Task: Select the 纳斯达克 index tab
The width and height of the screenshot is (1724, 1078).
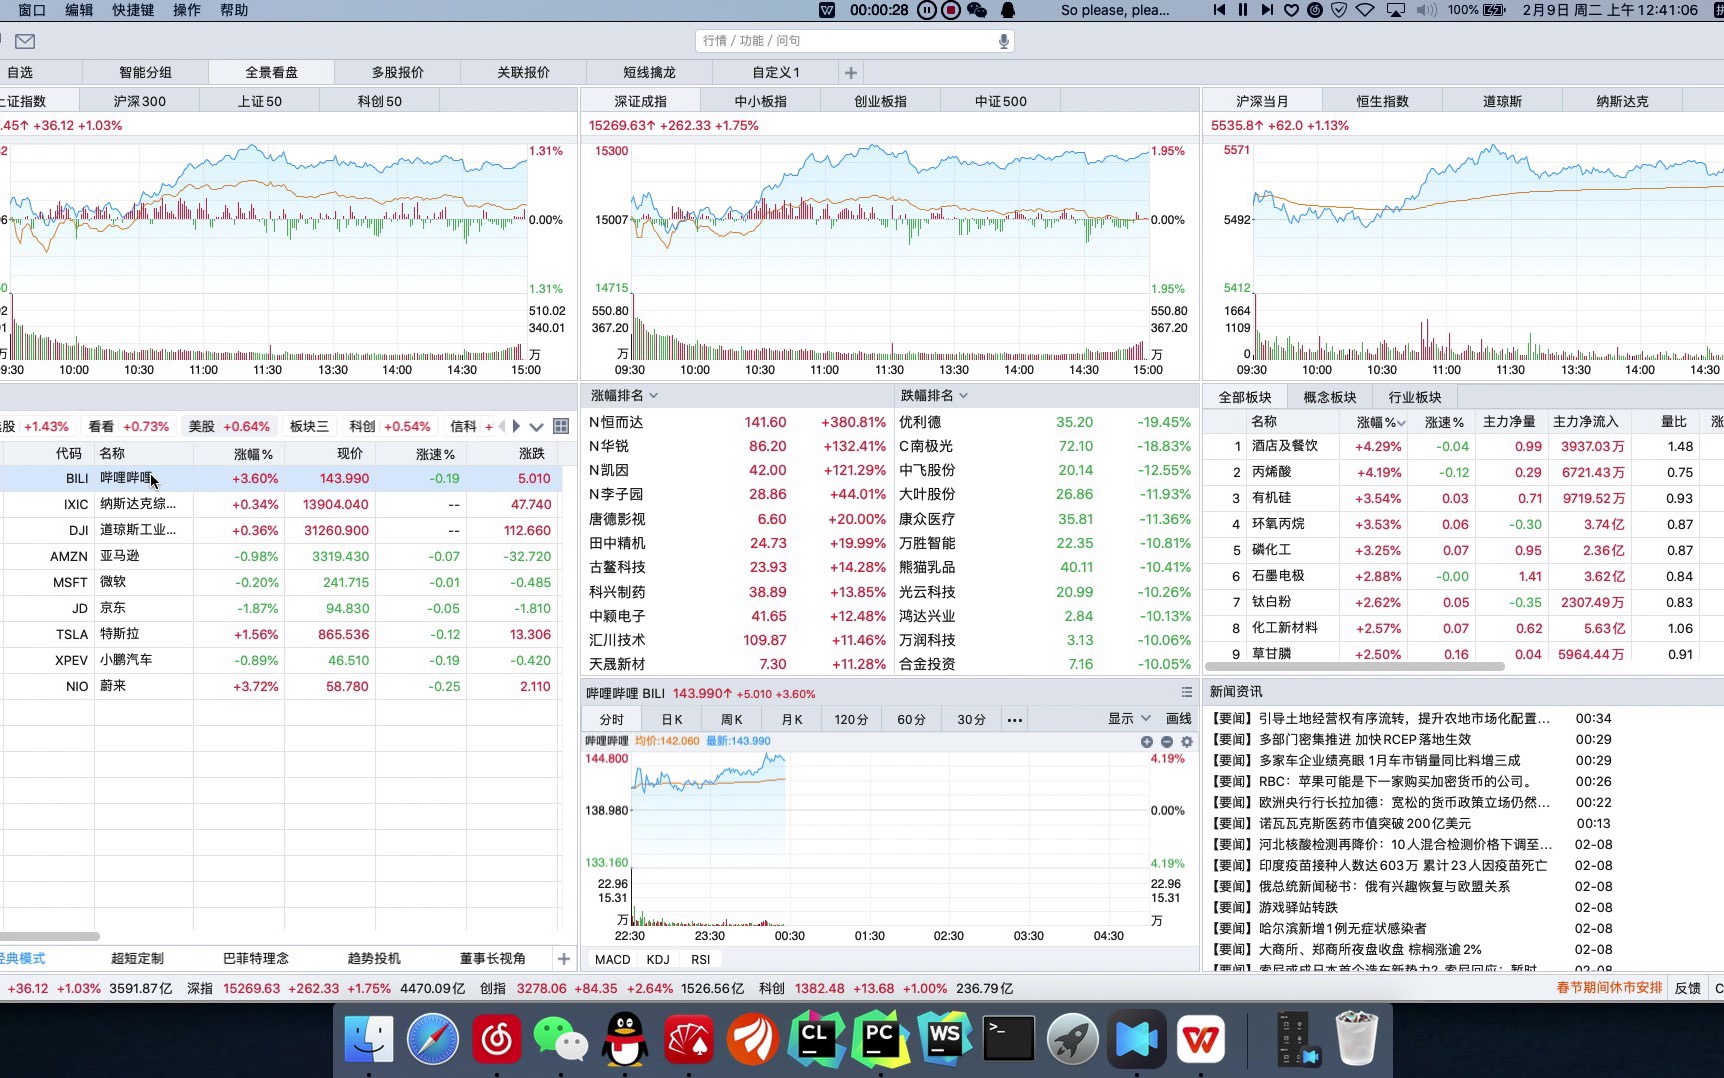Action: (x=1622, y=101)
